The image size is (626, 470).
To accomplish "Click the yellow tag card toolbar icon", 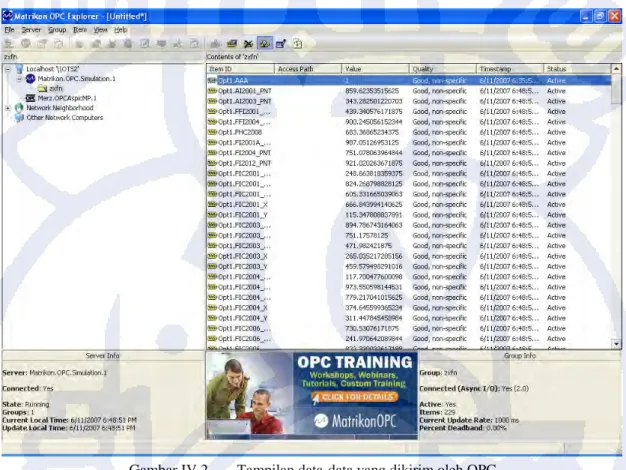I will 232,44.
